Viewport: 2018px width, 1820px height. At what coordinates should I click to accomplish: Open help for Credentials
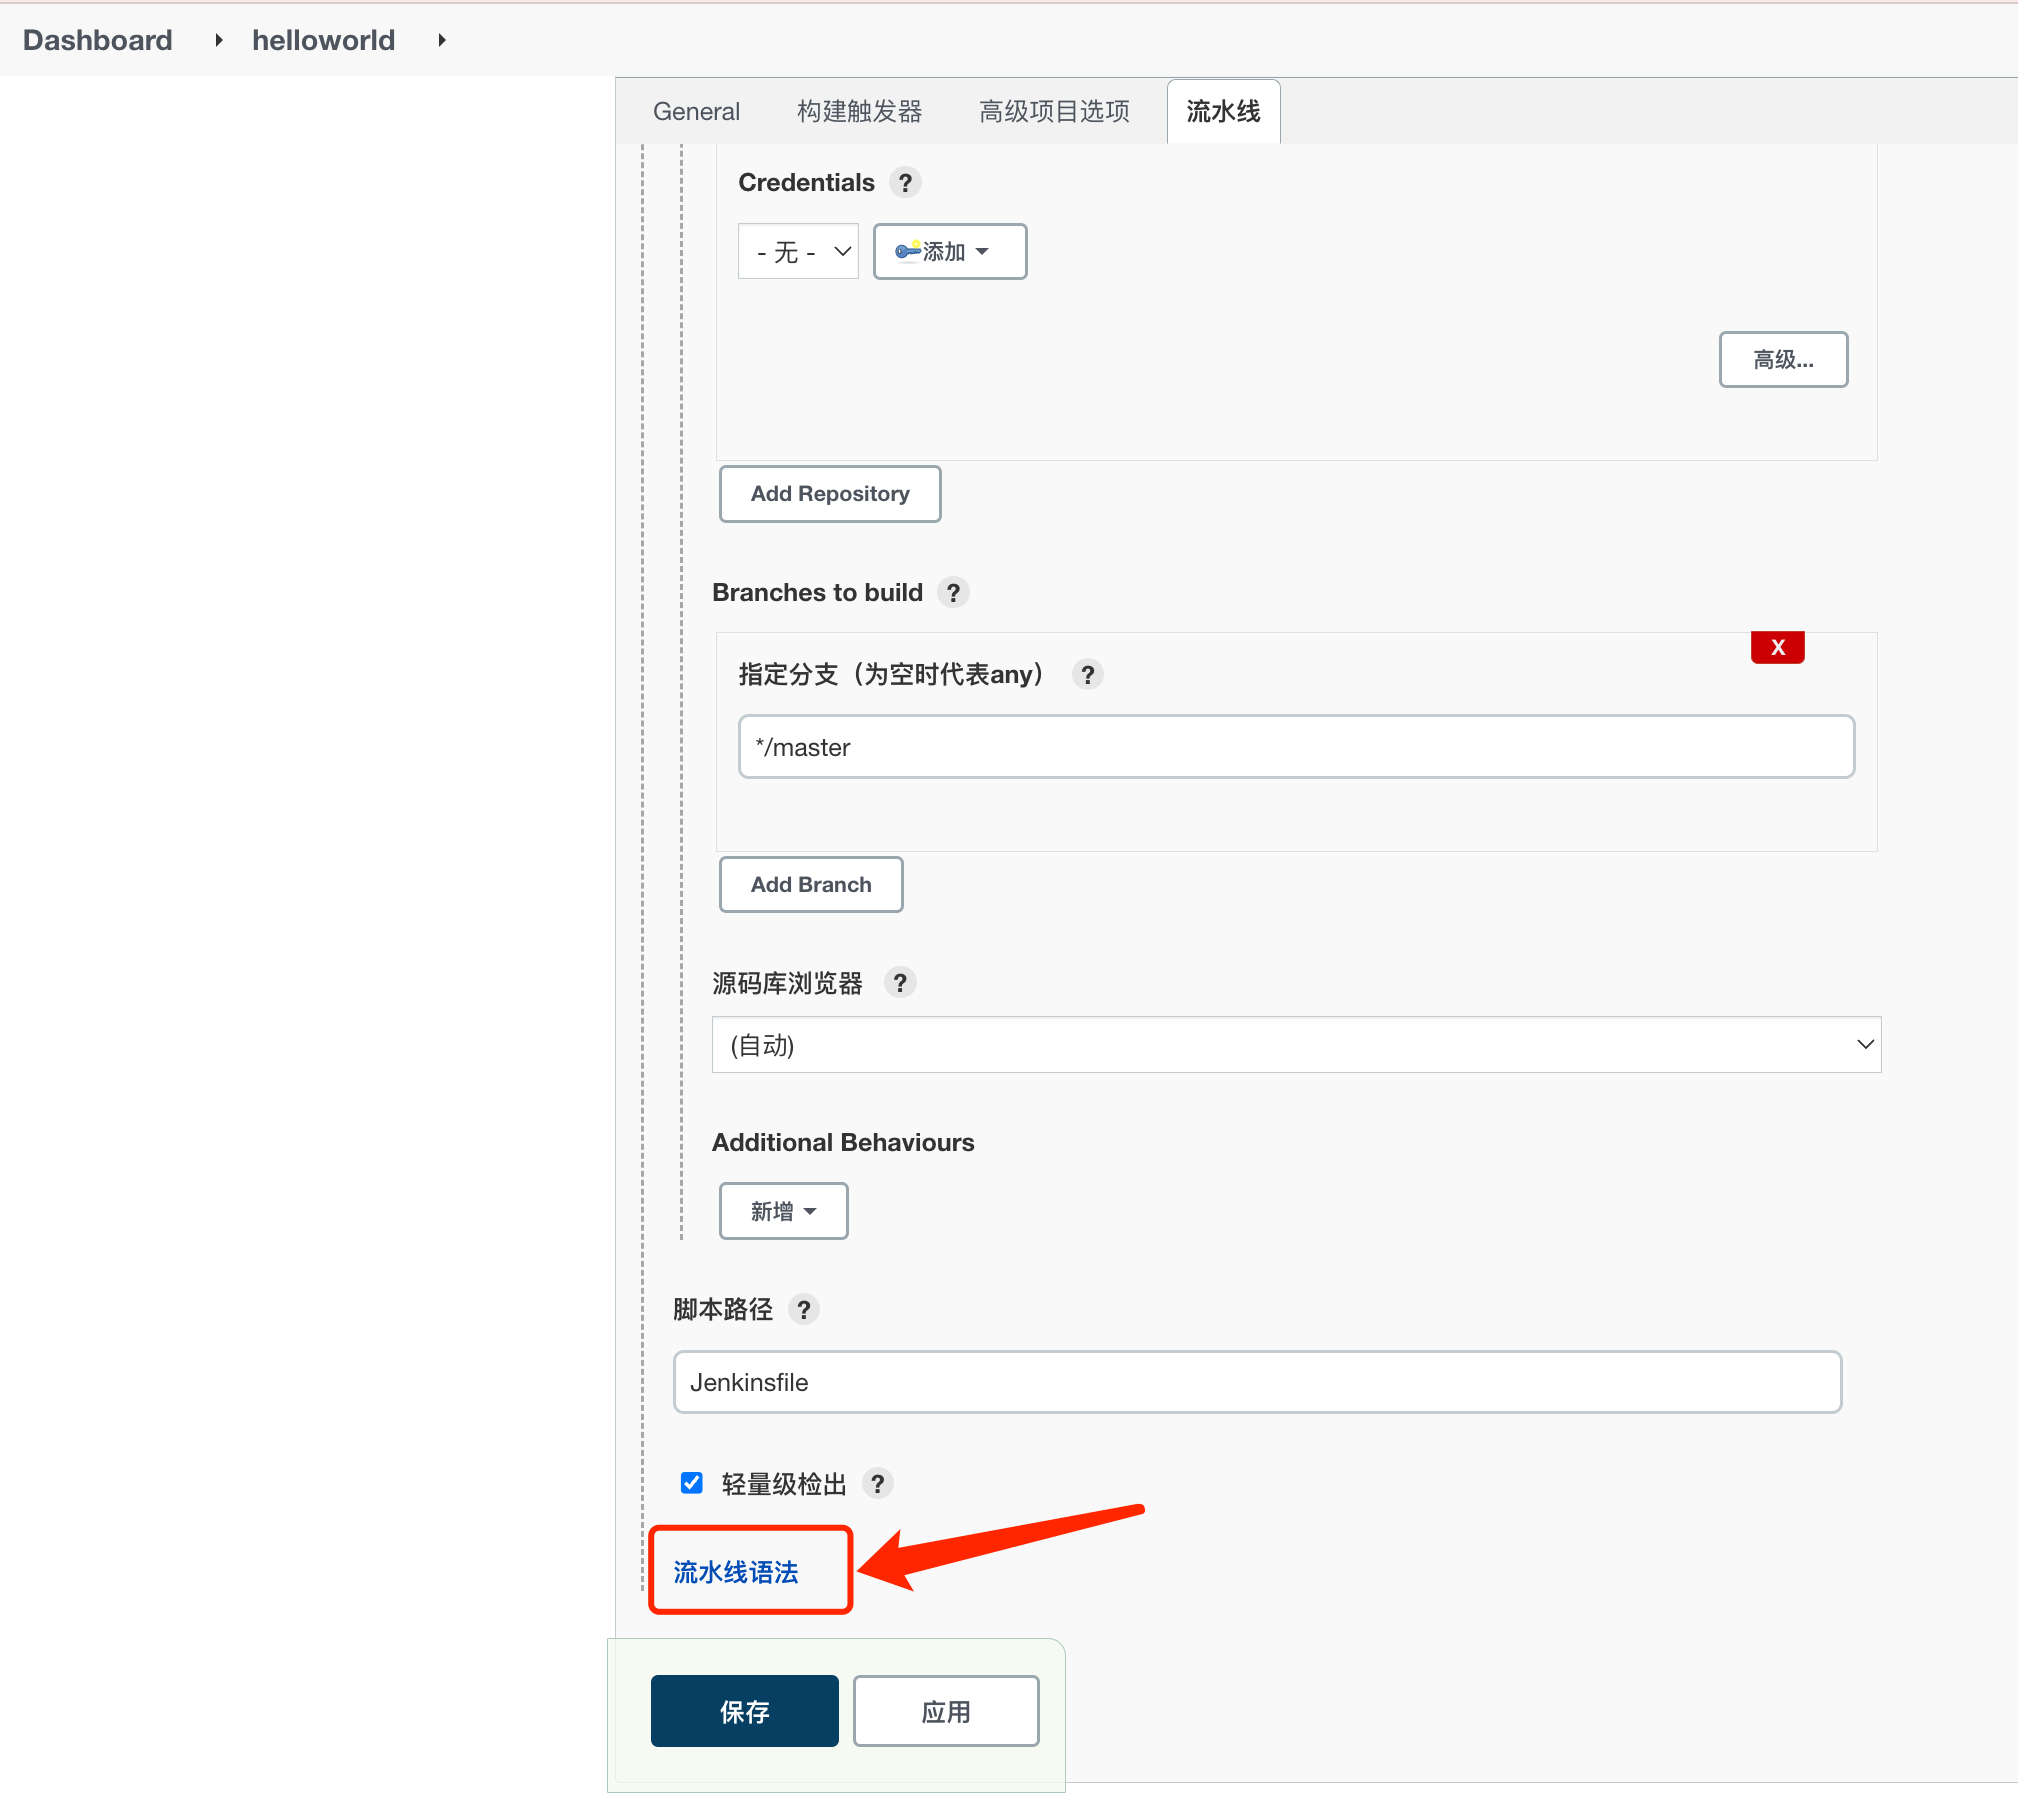click(x=905, y=183)
